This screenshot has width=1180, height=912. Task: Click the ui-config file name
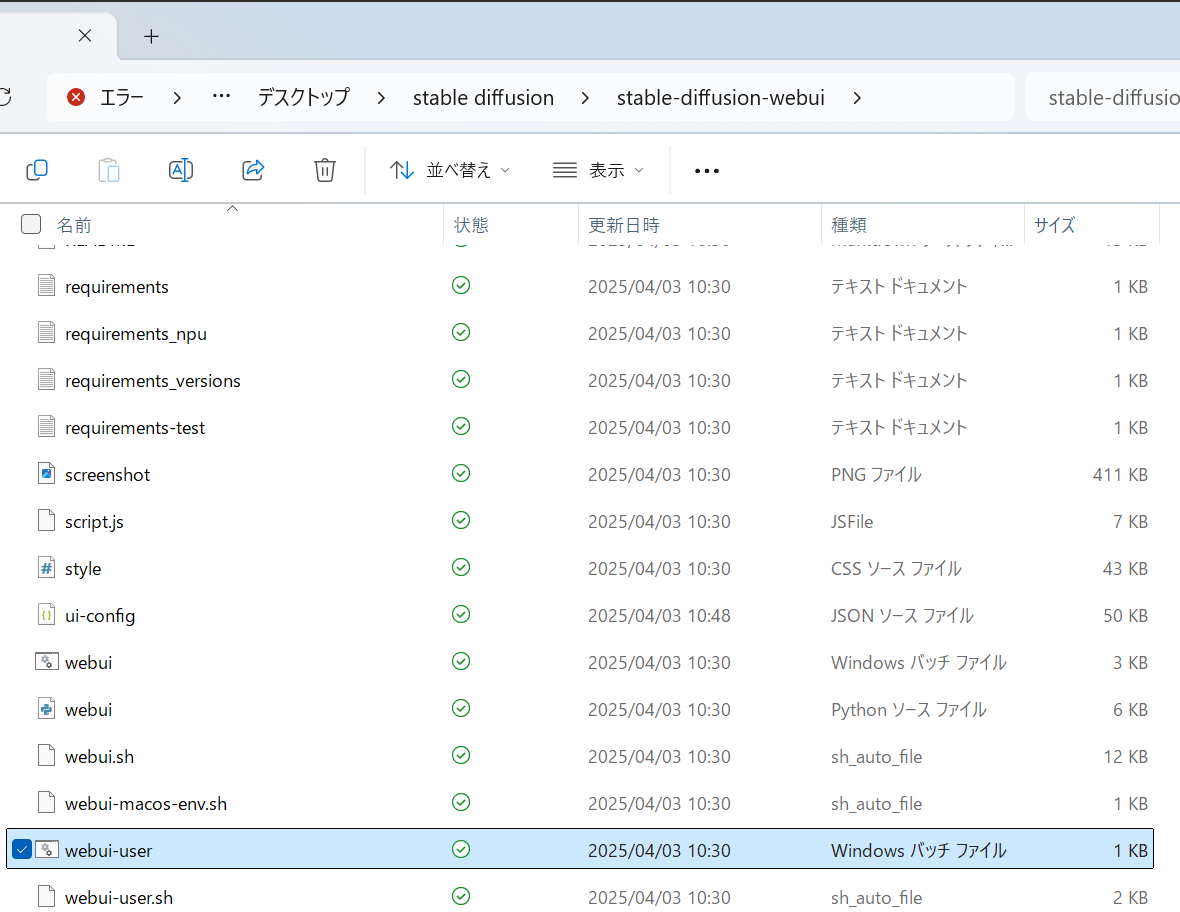click(100, 616)
